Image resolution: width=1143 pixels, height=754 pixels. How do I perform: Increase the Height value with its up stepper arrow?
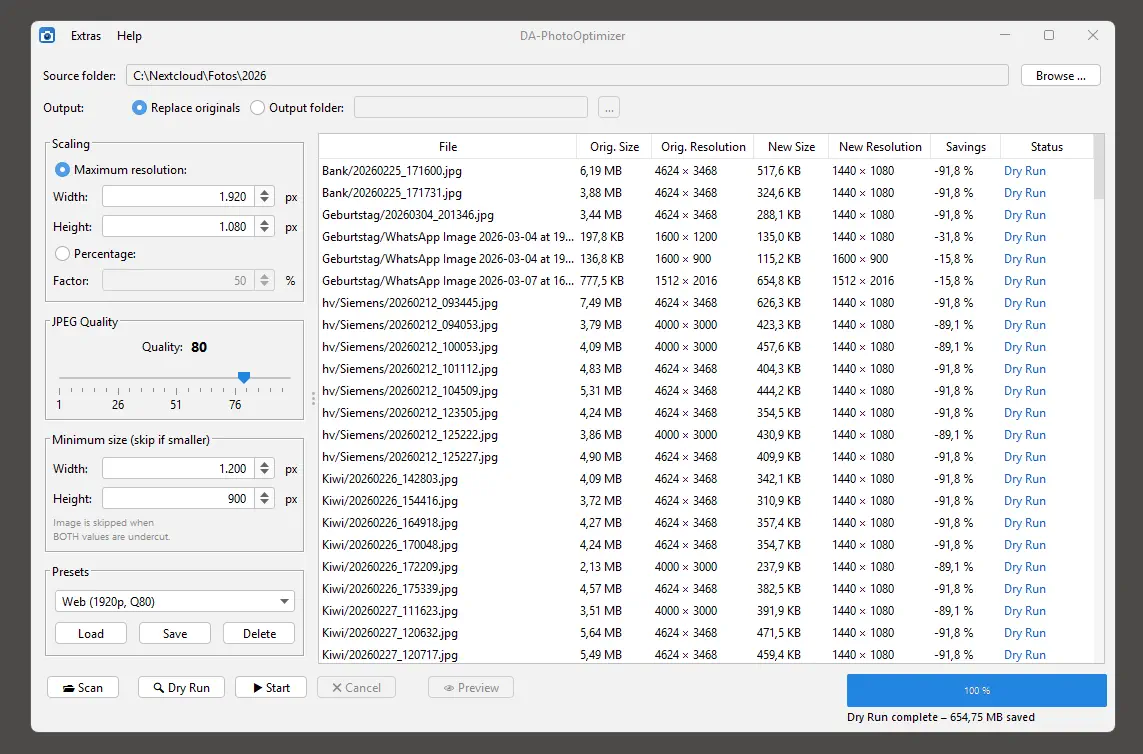[x=264, y=221]
